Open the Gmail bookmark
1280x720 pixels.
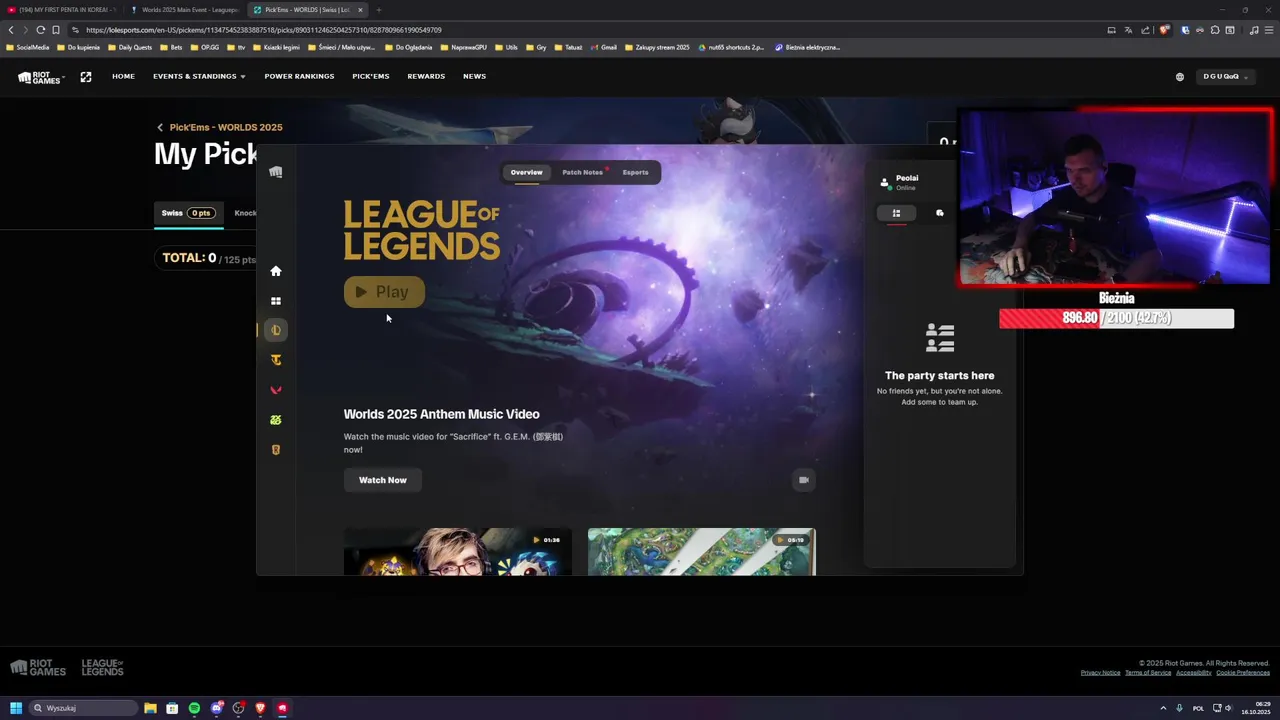(x=604, y=47)
